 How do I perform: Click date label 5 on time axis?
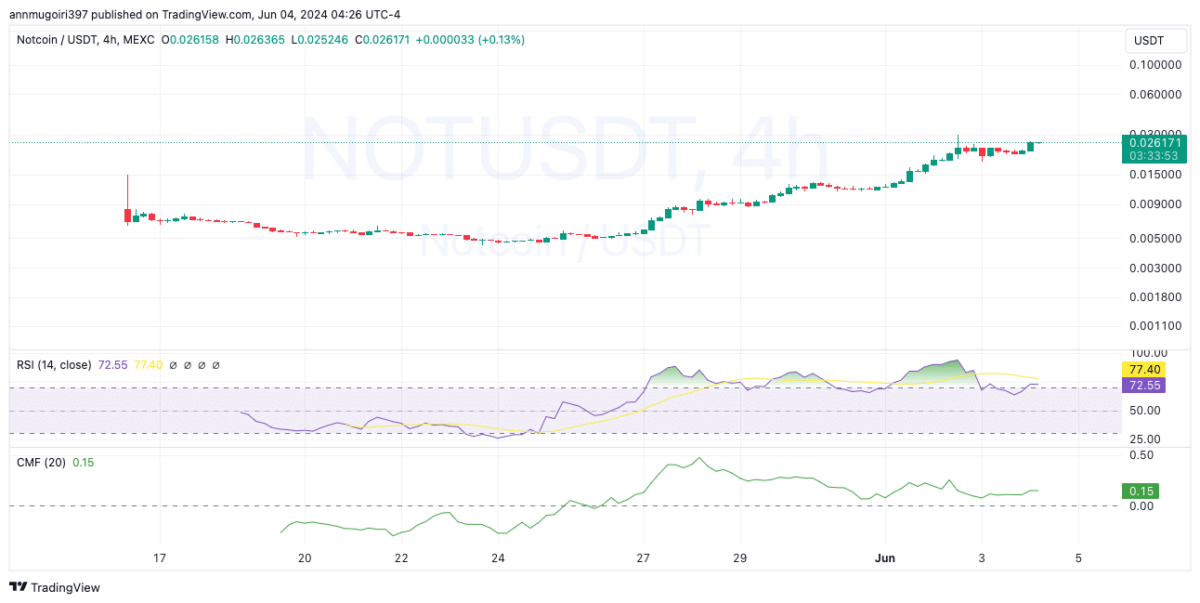pyautogui.click(x=1078, y=557)
